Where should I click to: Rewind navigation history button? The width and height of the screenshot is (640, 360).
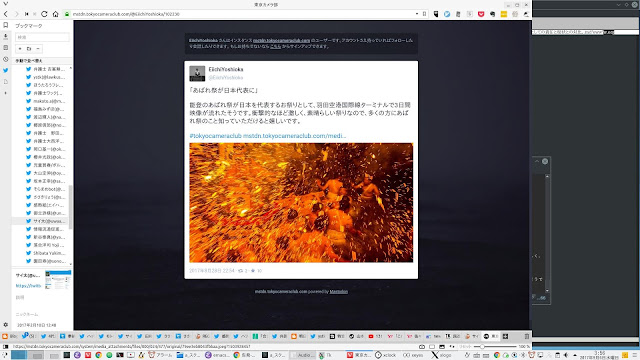point(27,14)
